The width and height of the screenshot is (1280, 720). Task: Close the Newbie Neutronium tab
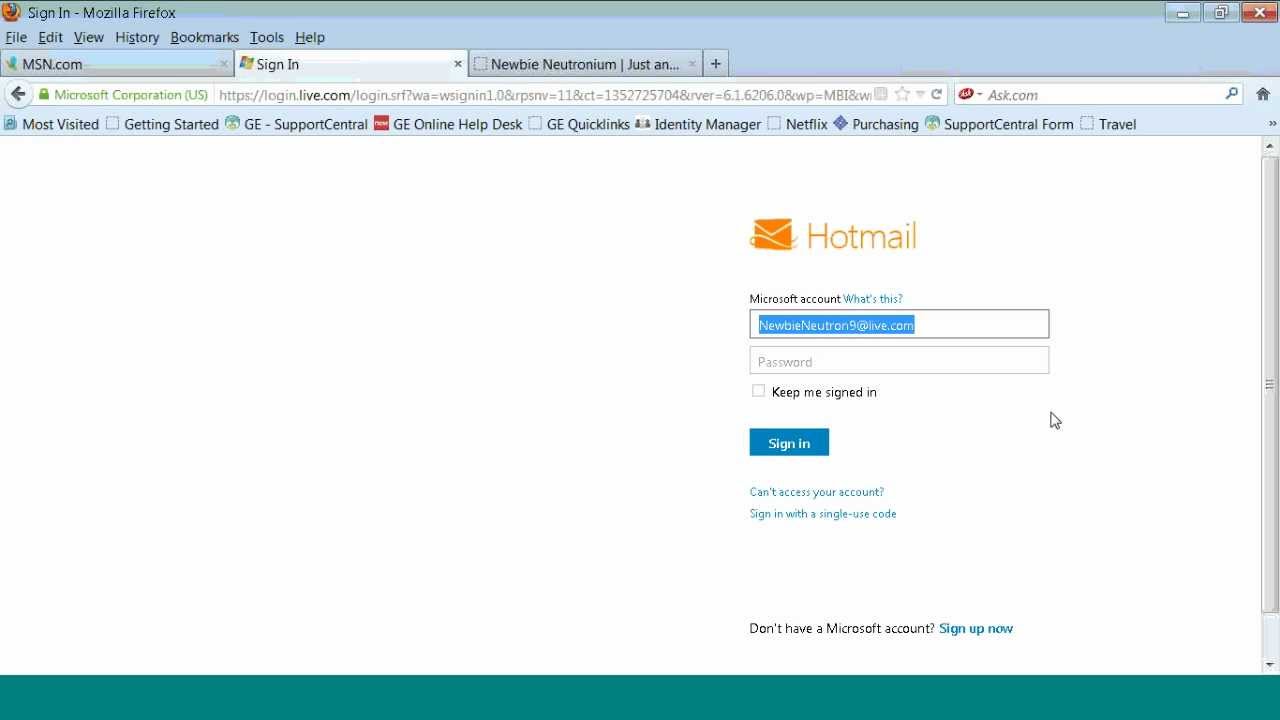[x=691, y=64]
